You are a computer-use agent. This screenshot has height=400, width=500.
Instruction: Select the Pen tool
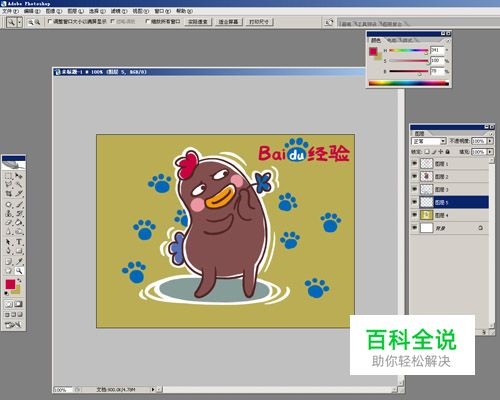[9, 251]
